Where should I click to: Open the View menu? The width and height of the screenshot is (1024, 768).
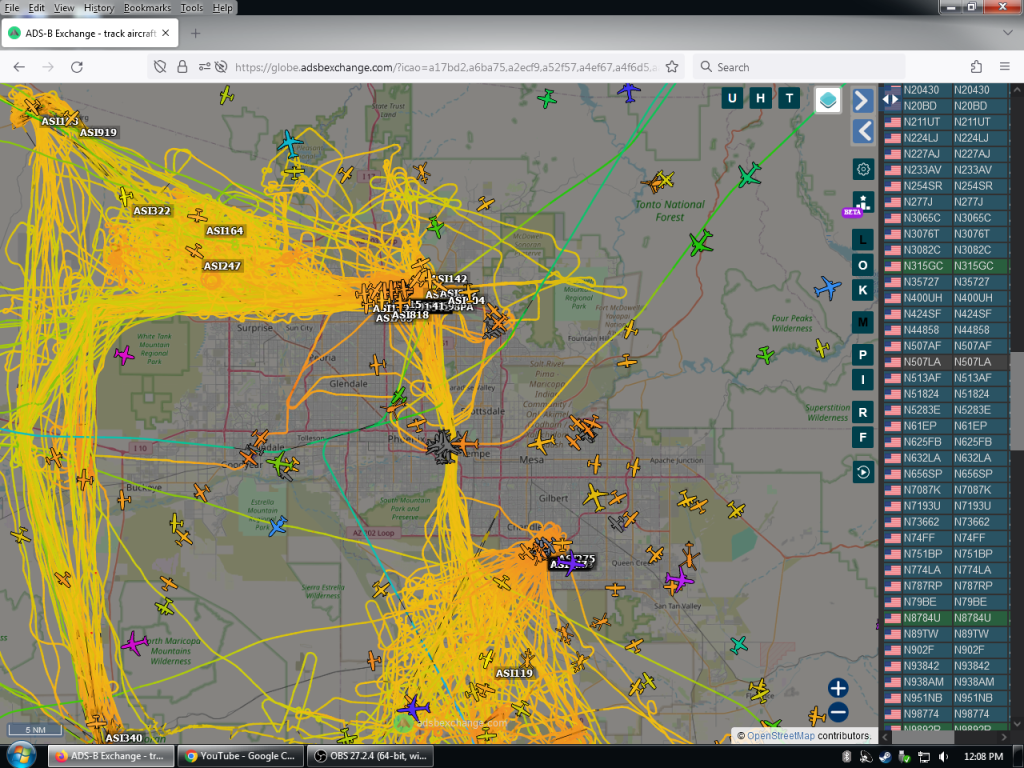pos(64,8)
